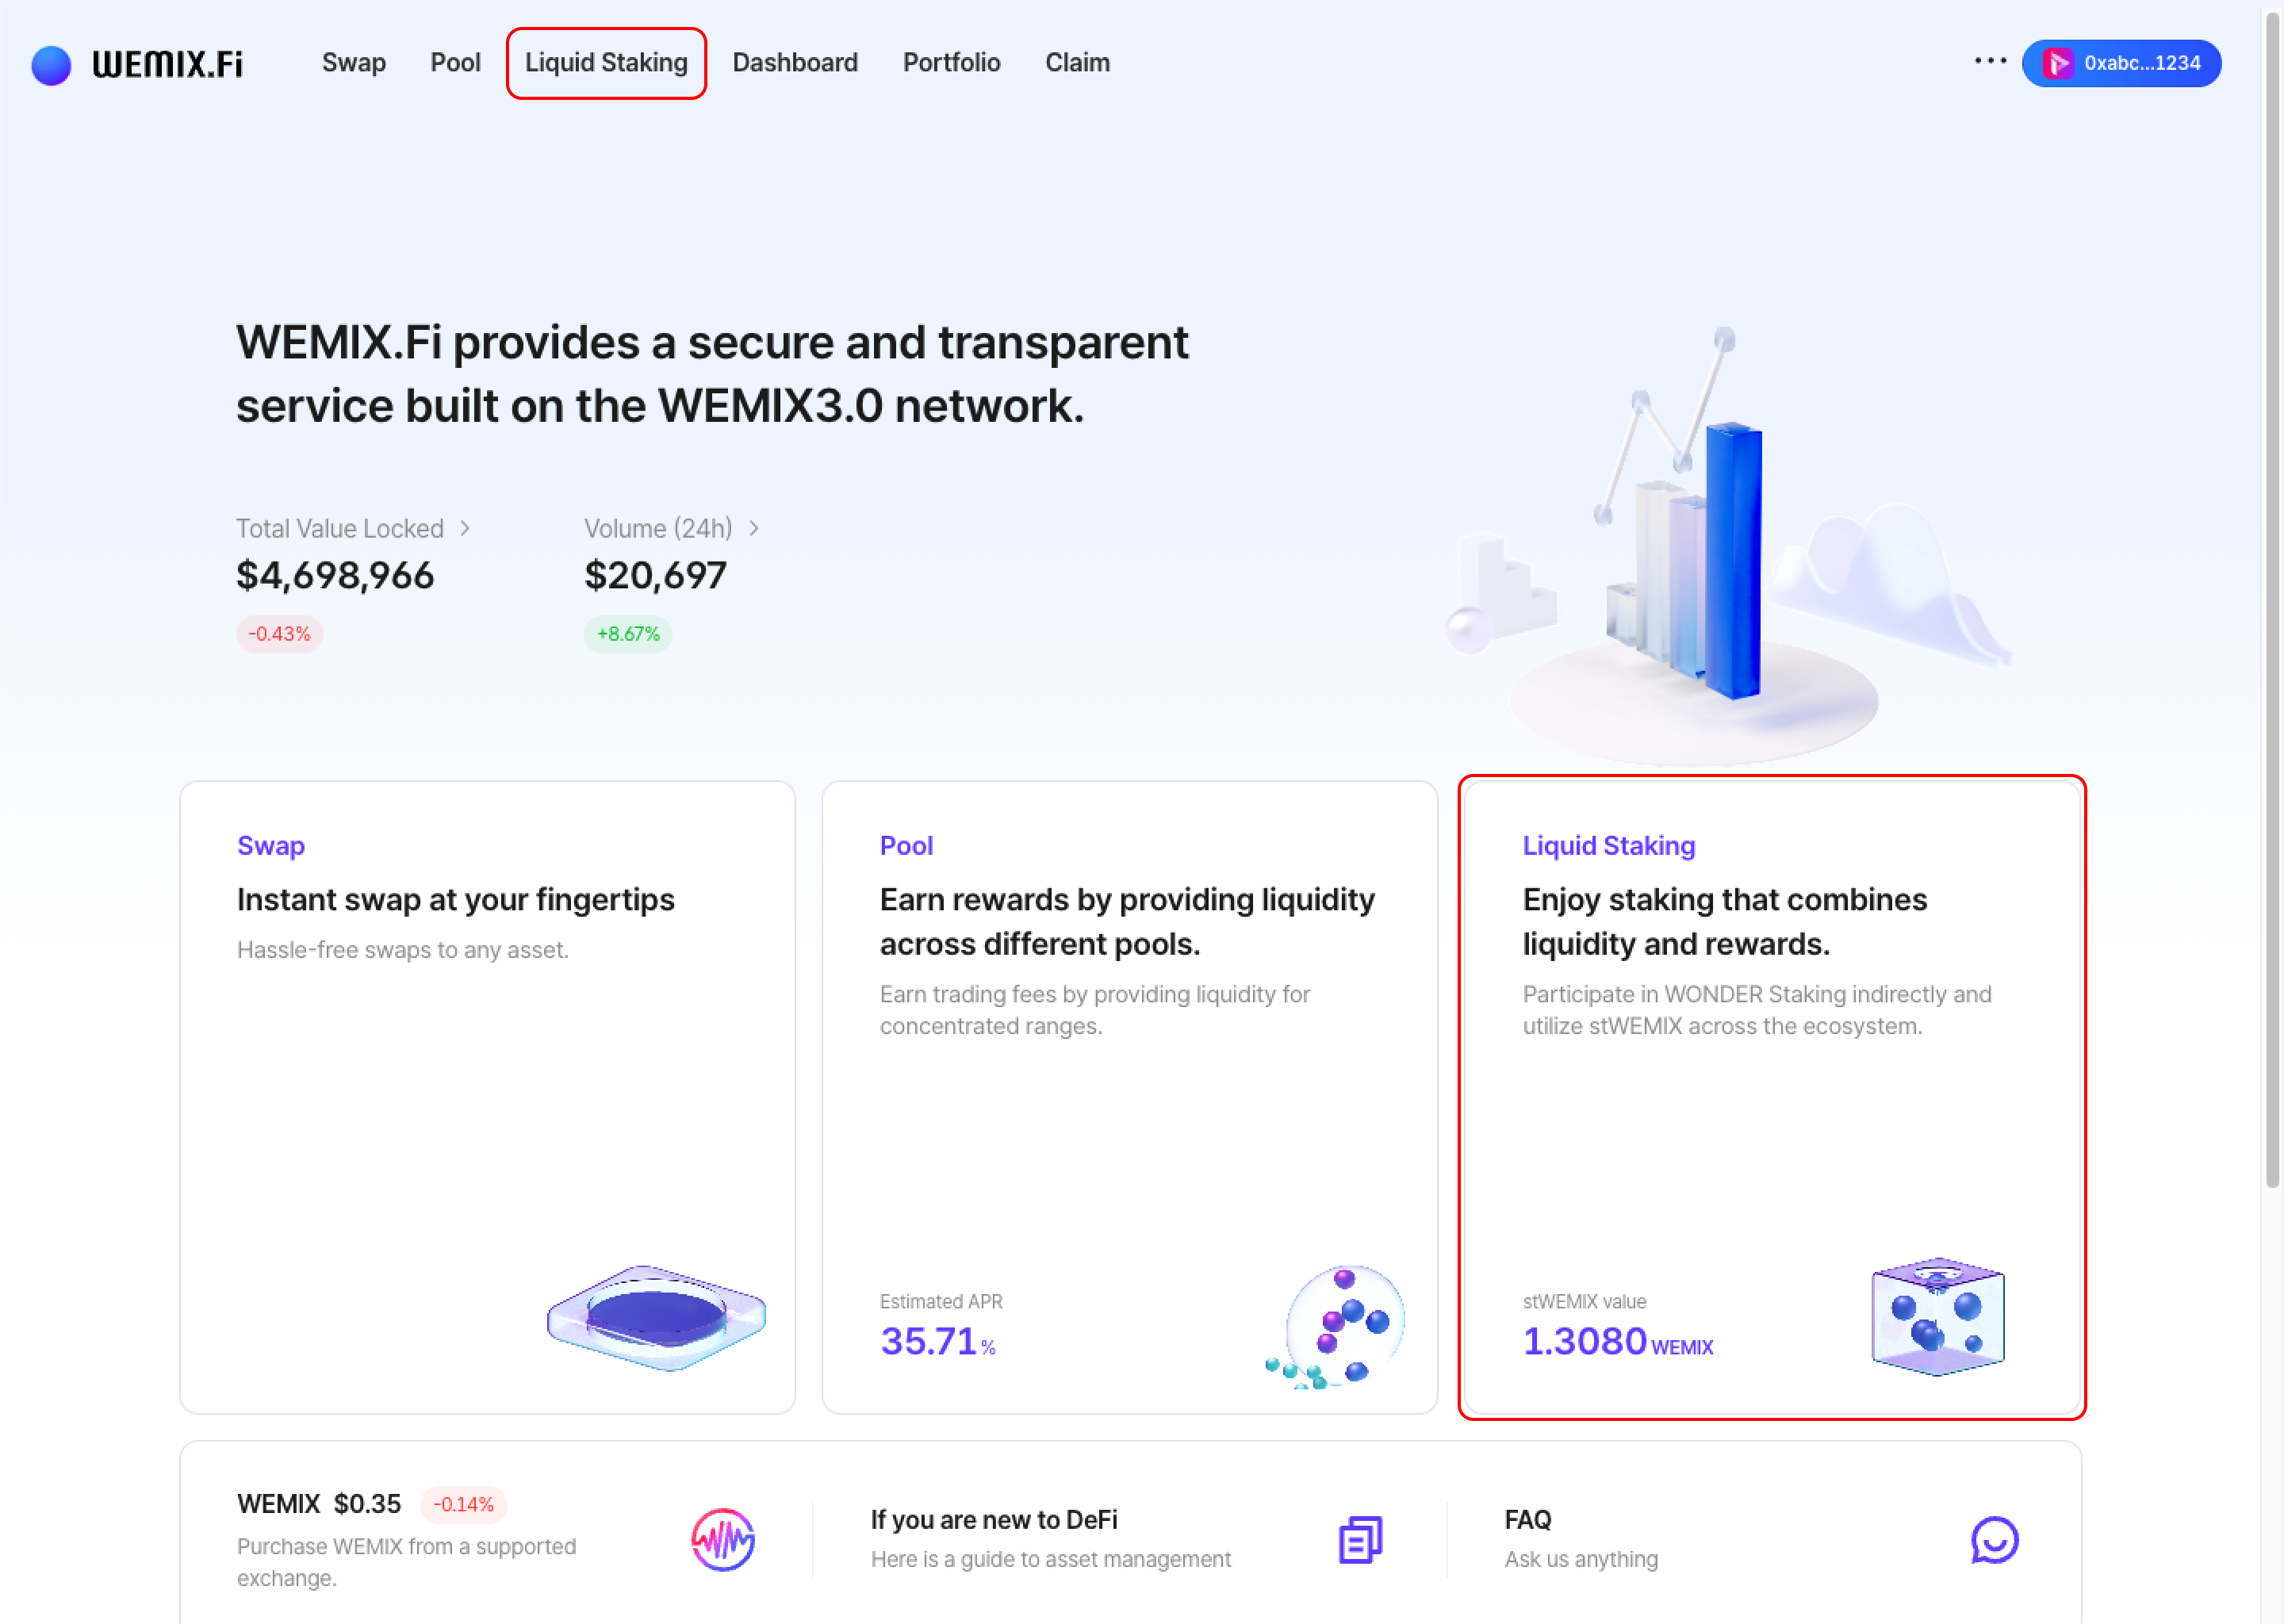
Task: Click the 0xabc...1234 wallet address button
Action: (x=2140, y=63)
